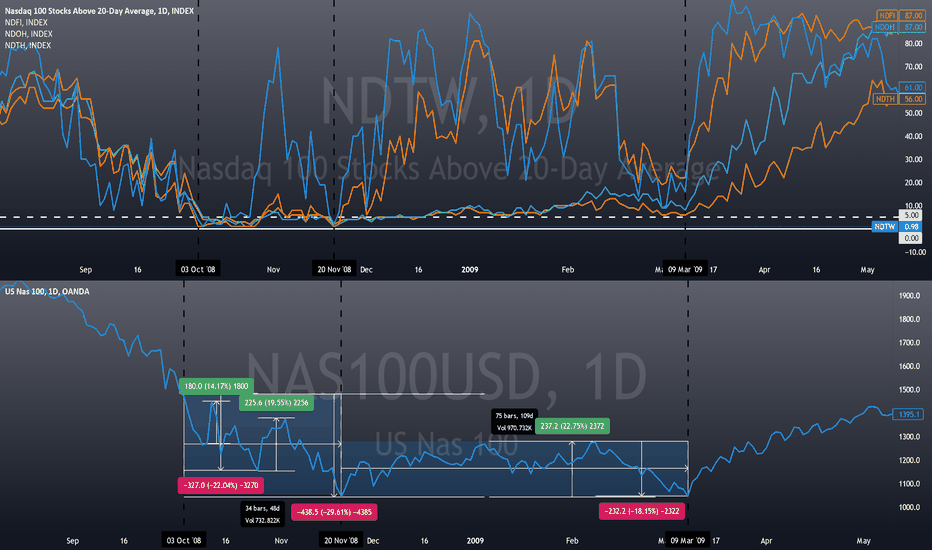Image resolution: width=932 pixels, height=550 pixels.
Task: Select the '-438.5 (-29.61%) -4385' measurement label
Action: pyautogui.click(x=334, y=512)
